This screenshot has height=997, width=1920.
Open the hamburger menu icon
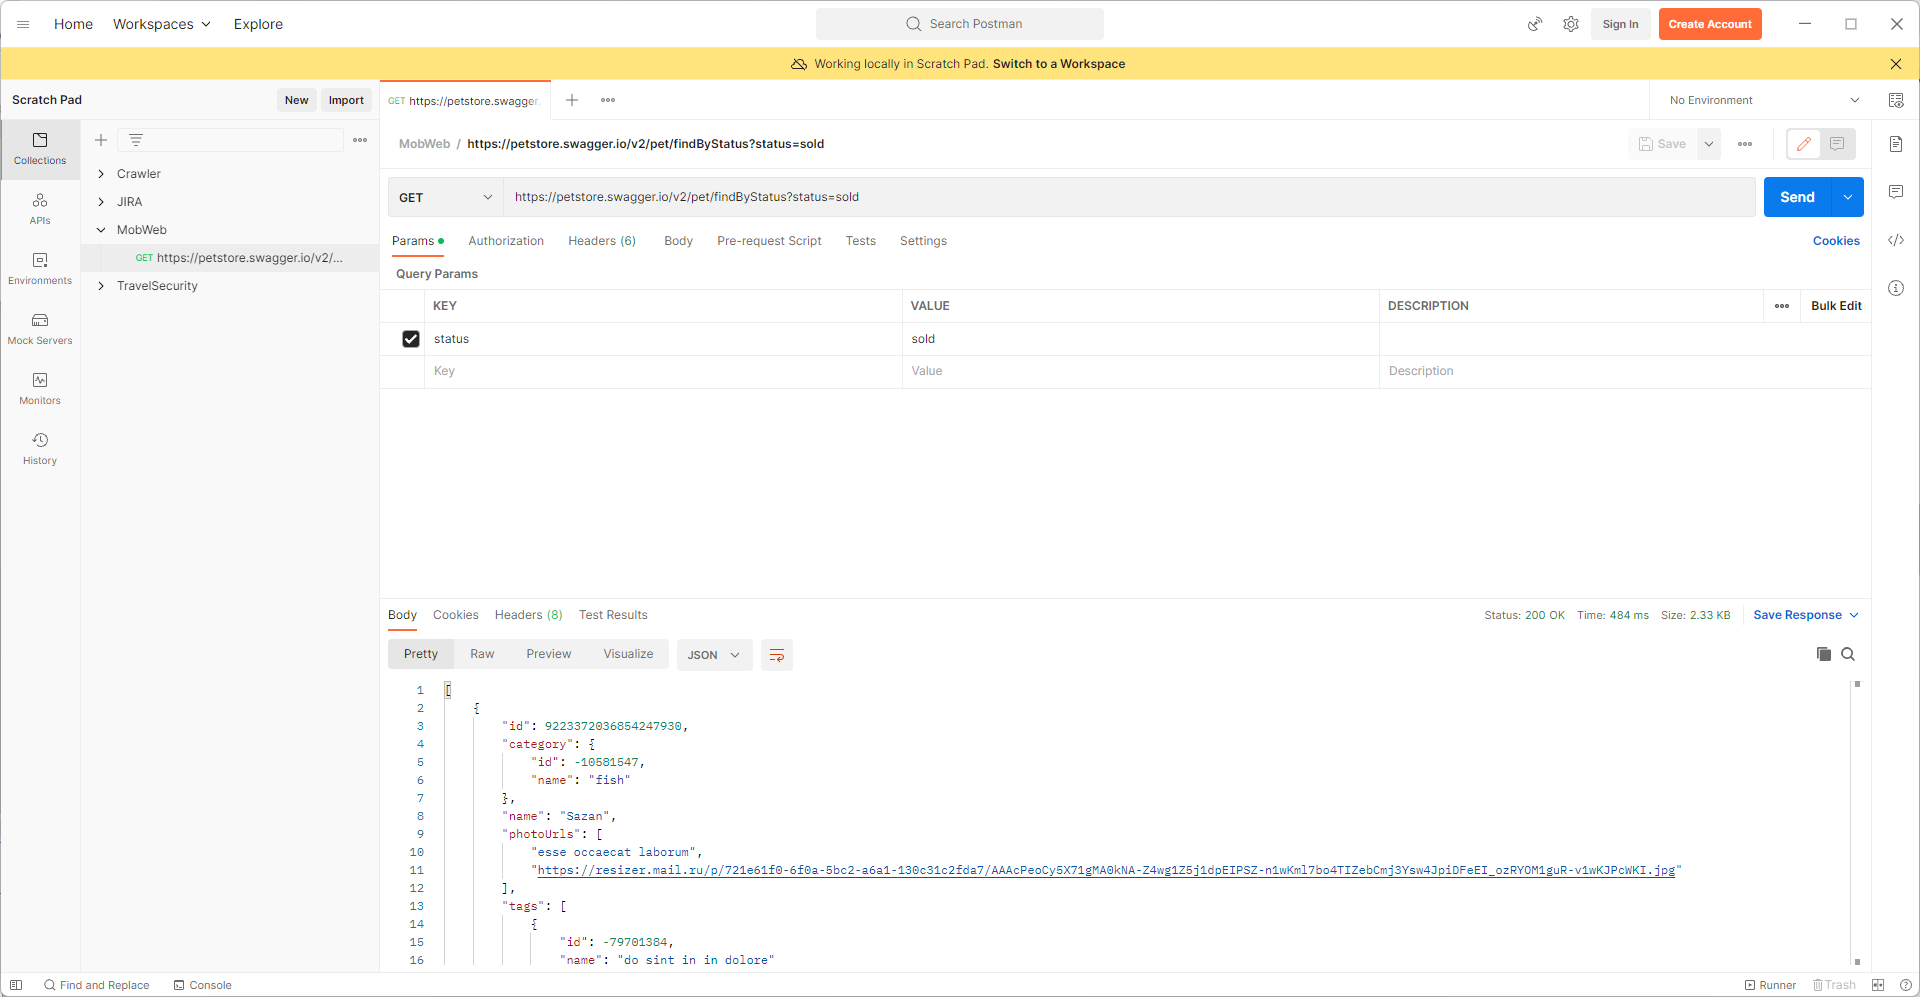click(x=23, y=24)
